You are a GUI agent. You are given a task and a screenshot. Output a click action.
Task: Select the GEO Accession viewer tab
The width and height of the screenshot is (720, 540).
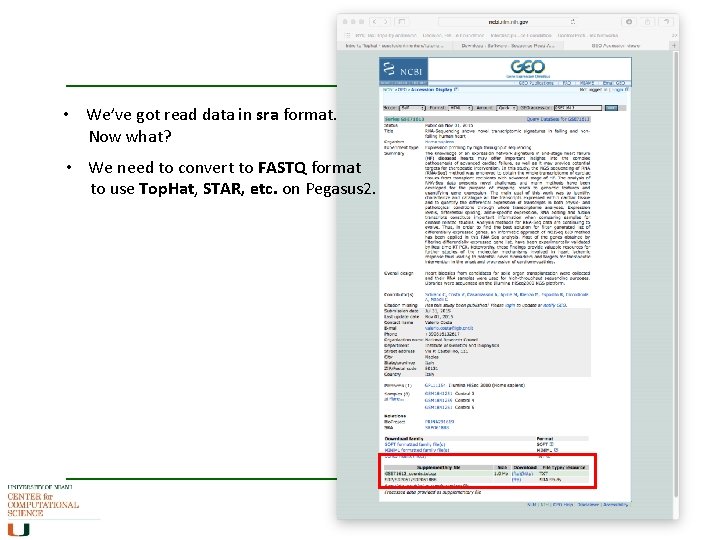[615, 46]
